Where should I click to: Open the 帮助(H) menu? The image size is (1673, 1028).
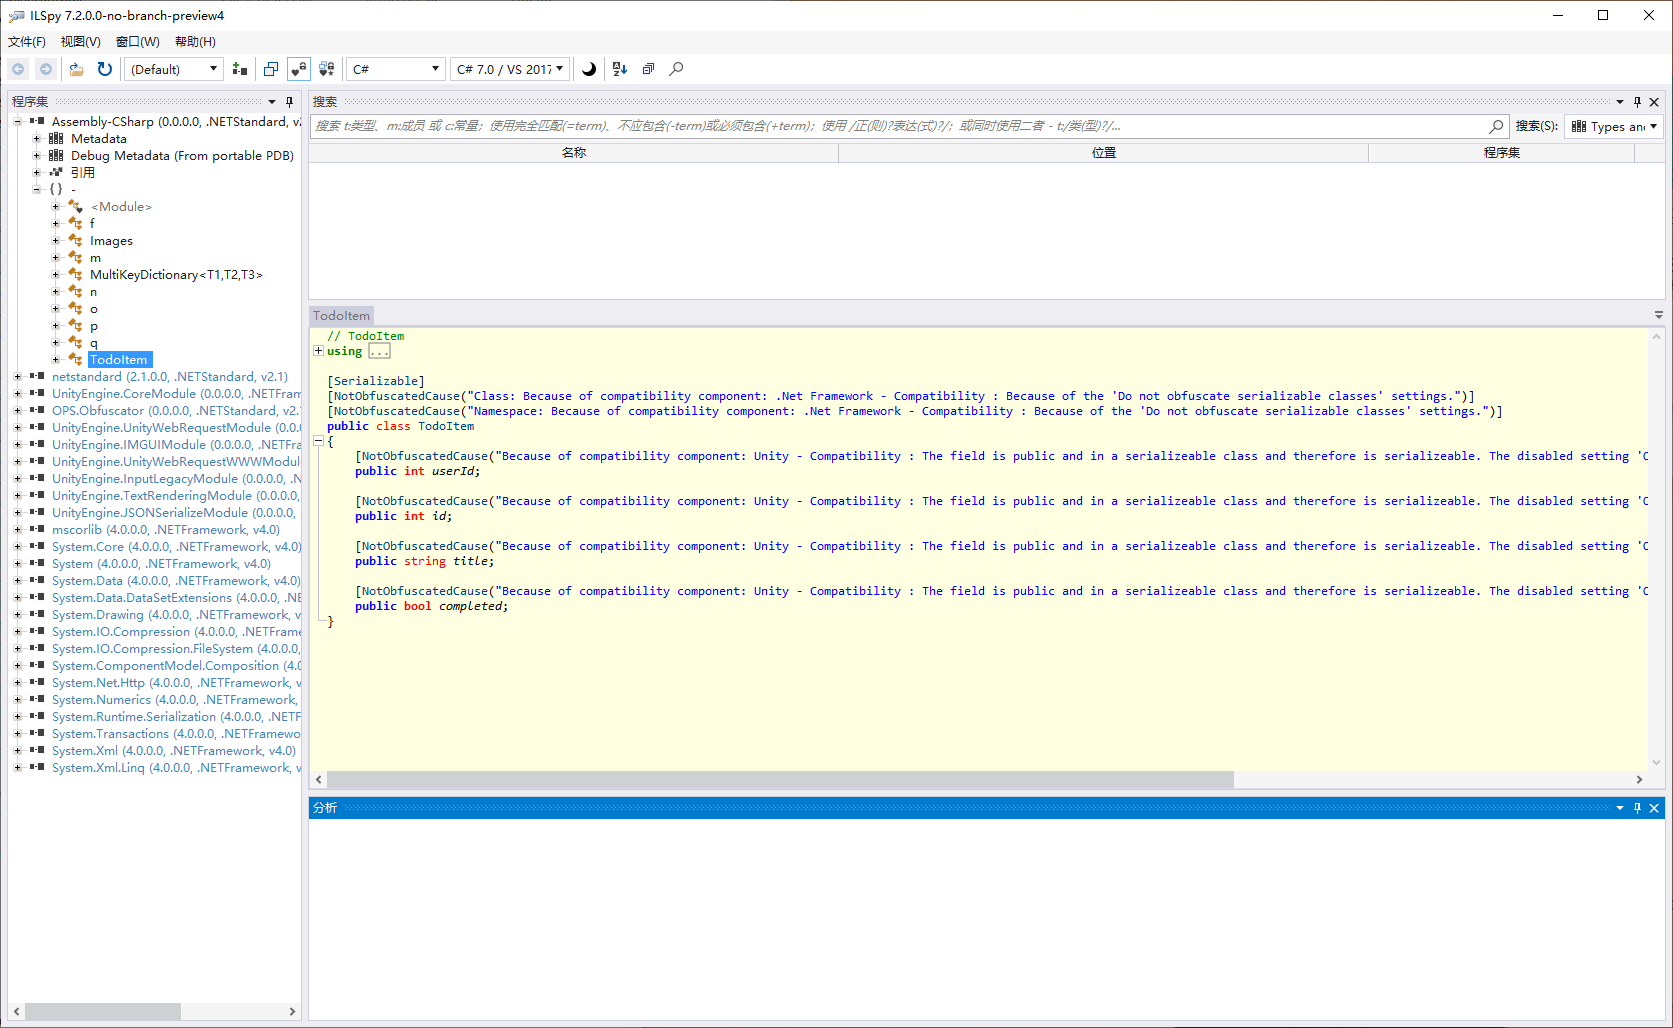pyautogui.click(x=195, y=42)
